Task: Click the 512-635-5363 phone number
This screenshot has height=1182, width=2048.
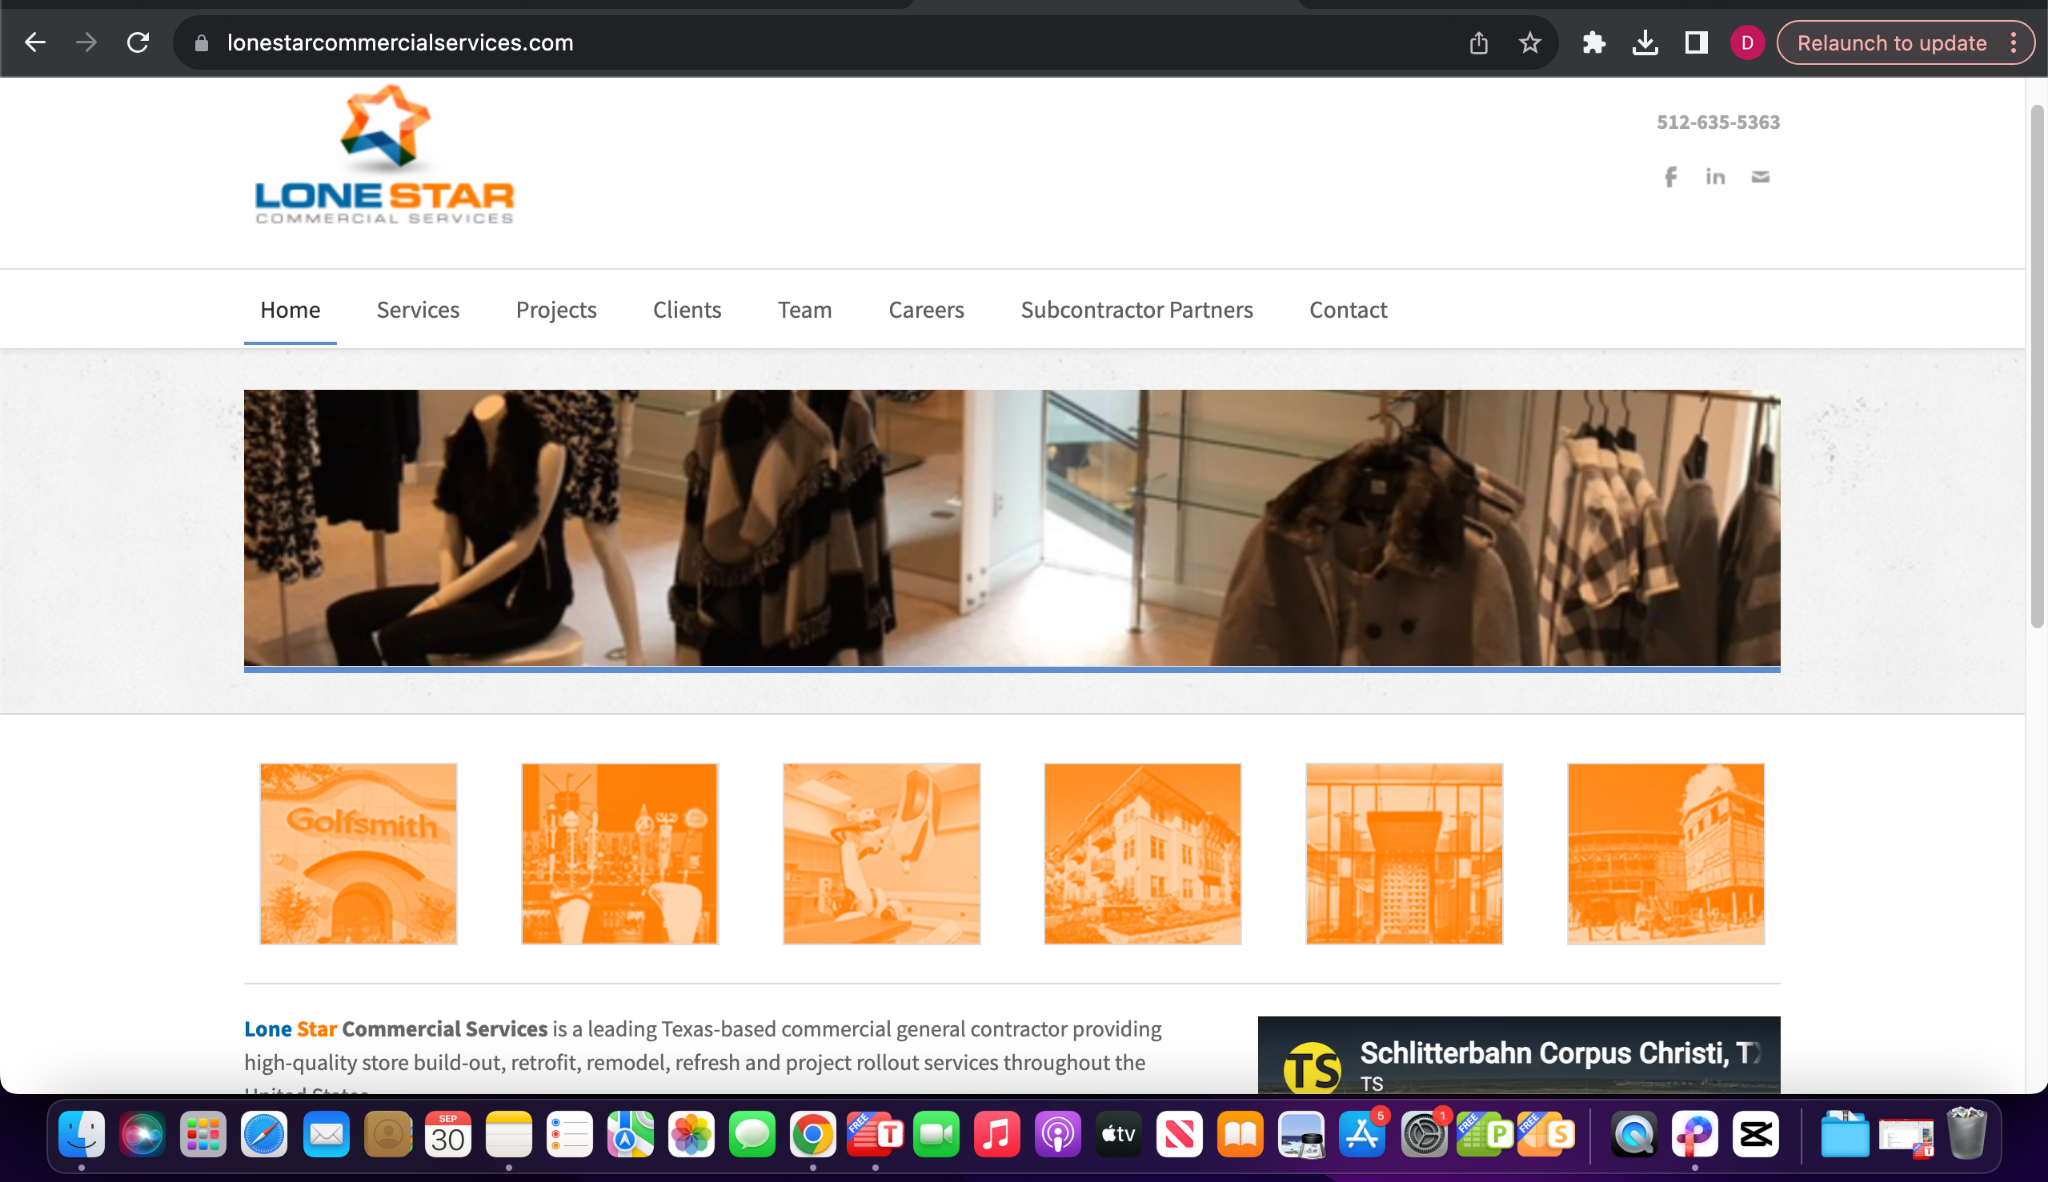Action: 1718,122
